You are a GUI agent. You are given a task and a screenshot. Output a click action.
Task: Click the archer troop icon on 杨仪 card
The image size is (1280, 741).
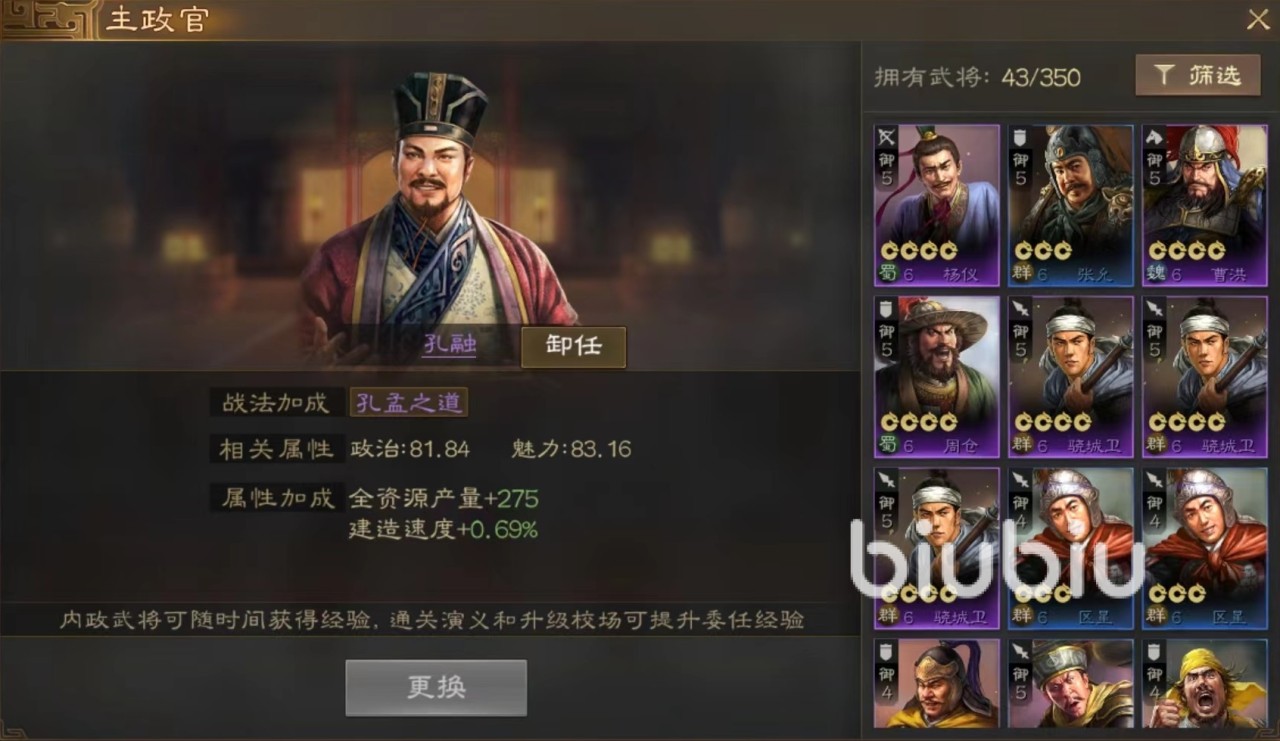887,137
